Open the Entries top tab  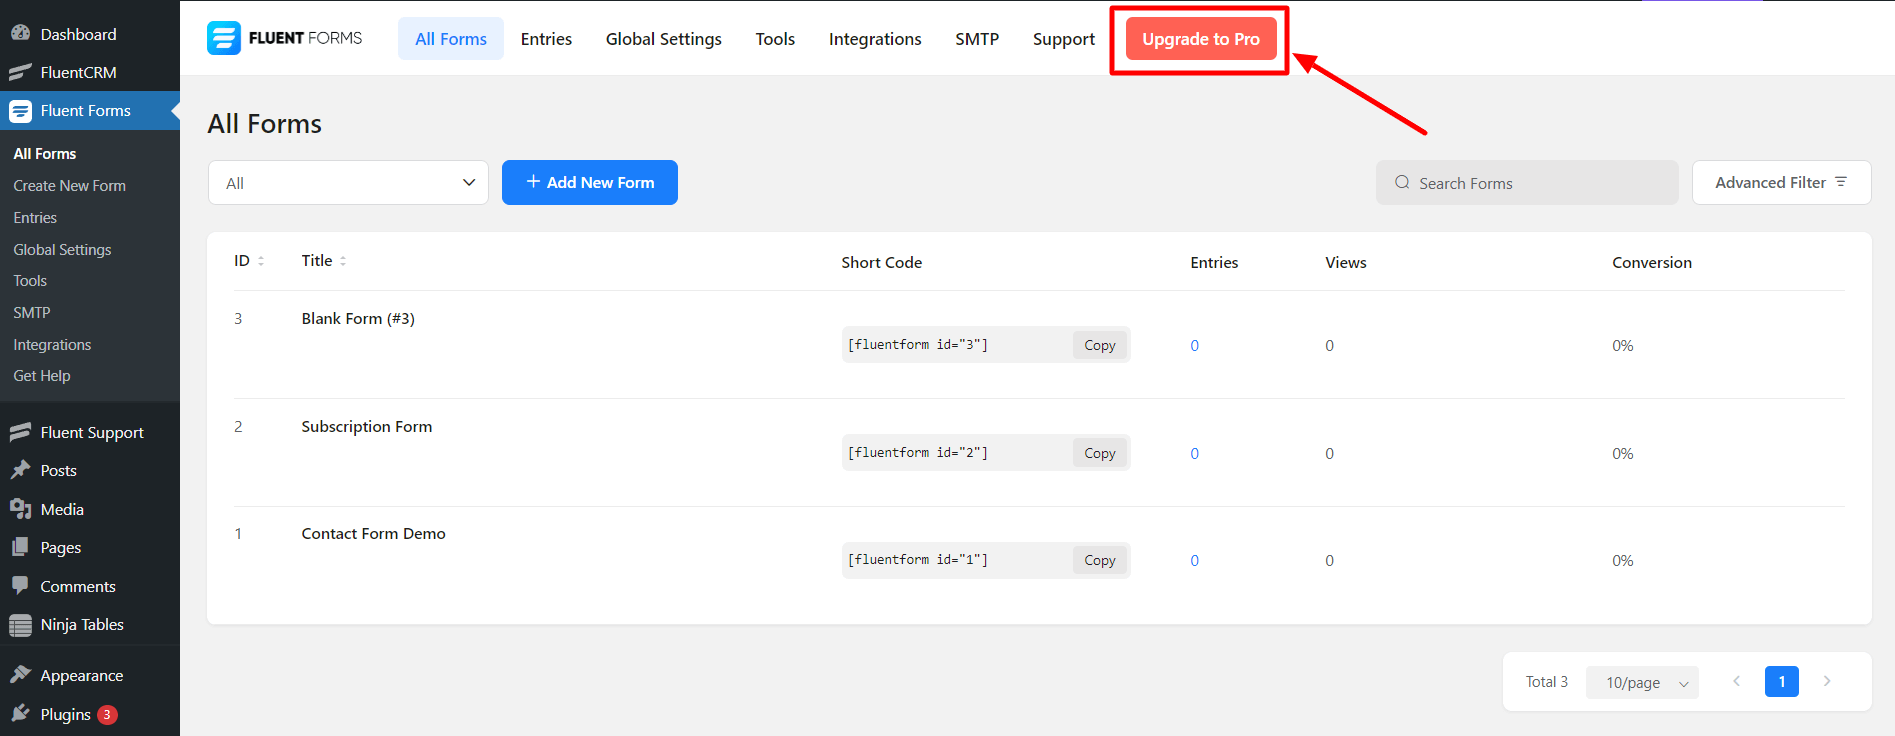[546, 39]
